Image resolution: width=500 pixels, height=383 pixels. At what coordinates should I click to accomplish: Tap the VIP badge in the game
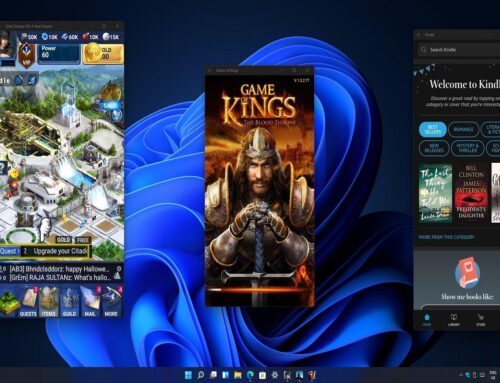coord(26,56)
